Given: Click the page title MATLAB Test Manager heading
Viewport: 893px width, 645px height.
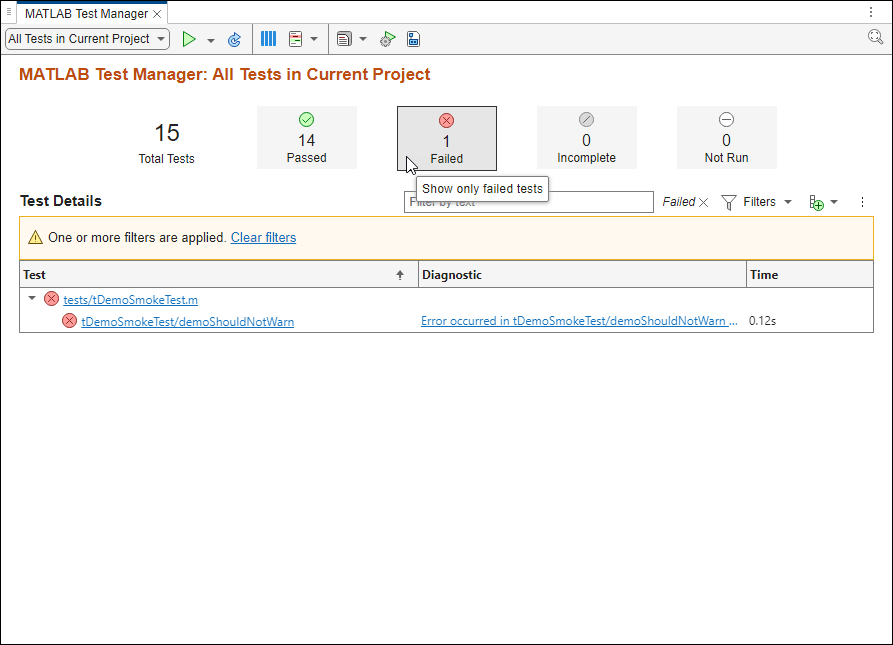Looking at the screenshot, I should [x=224, y=75].
